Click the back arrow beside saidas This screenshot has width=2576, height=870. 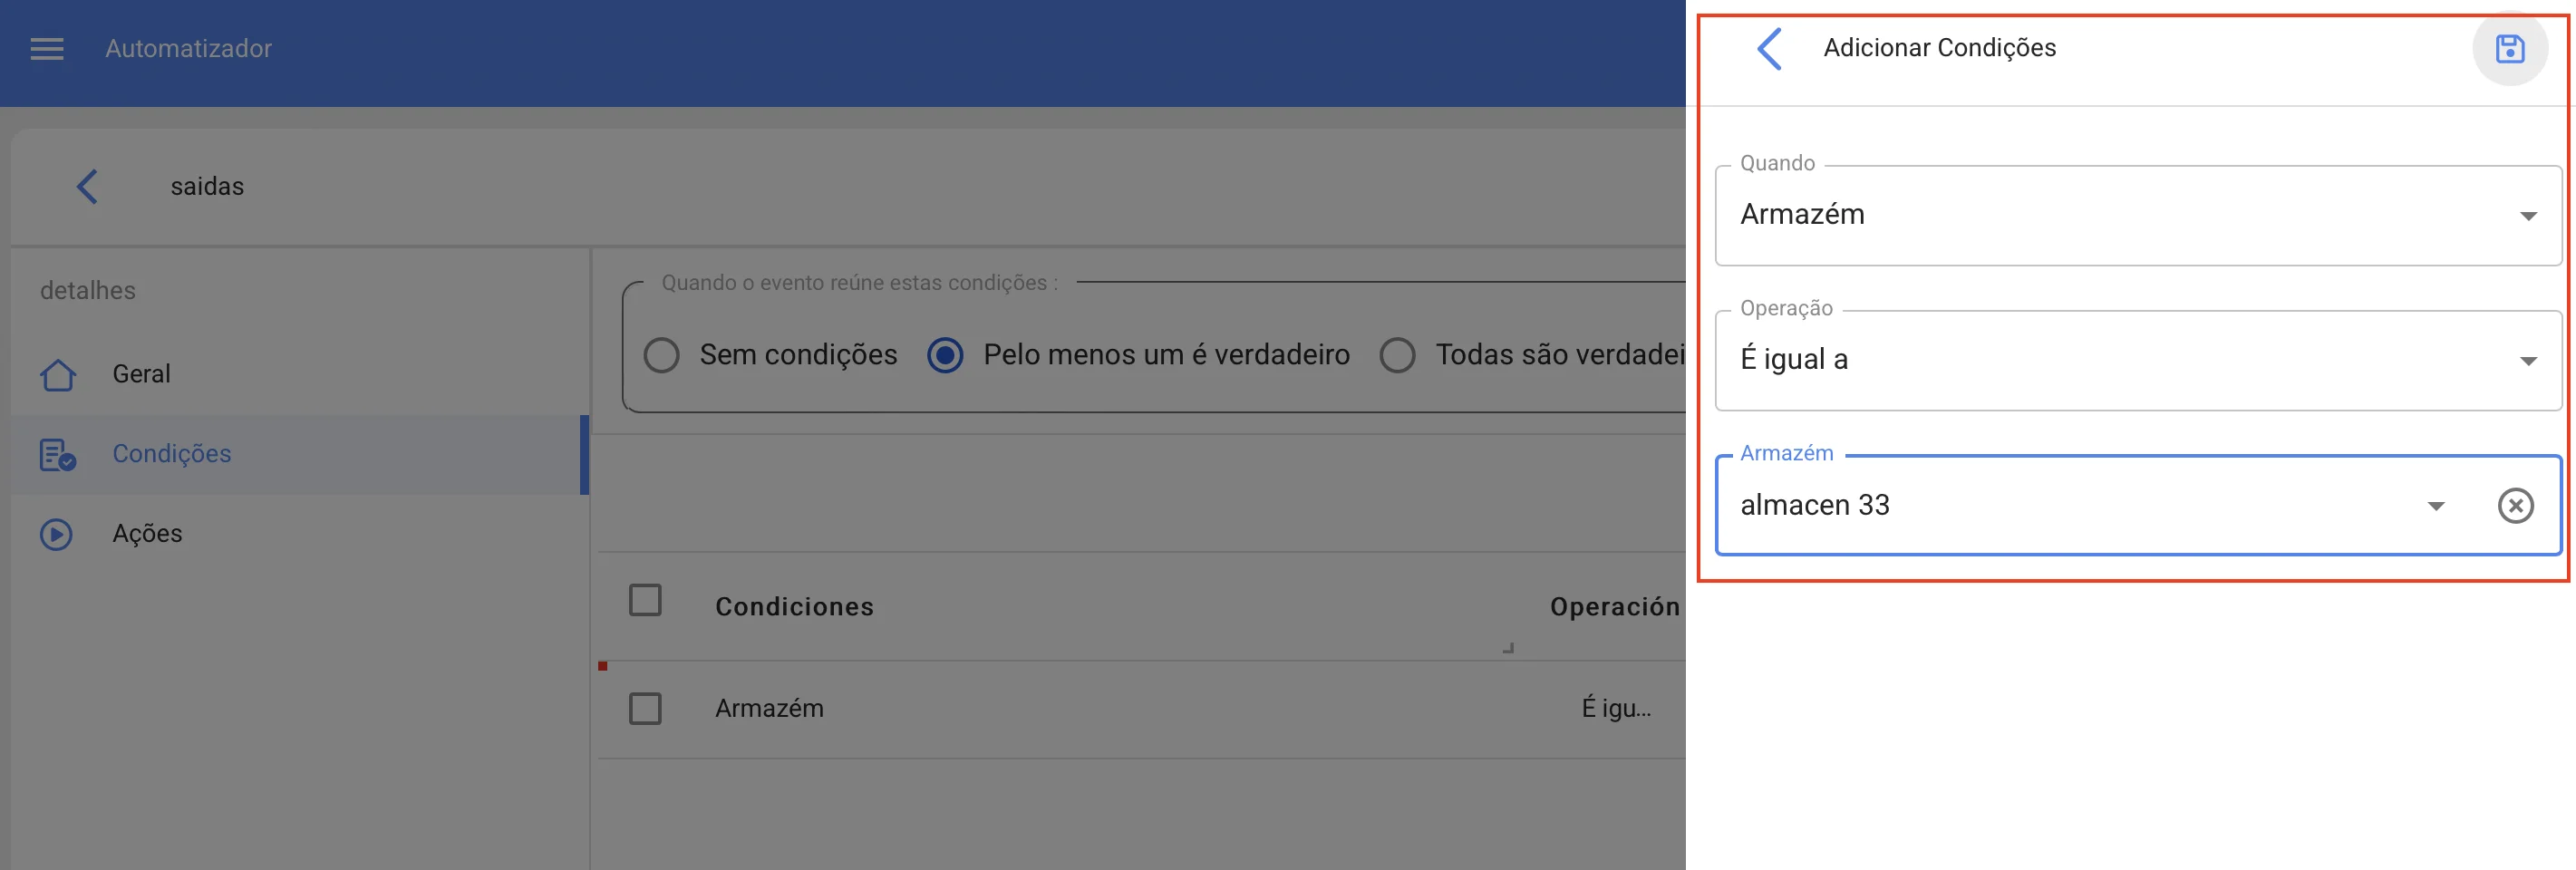[x=88, y=186]
